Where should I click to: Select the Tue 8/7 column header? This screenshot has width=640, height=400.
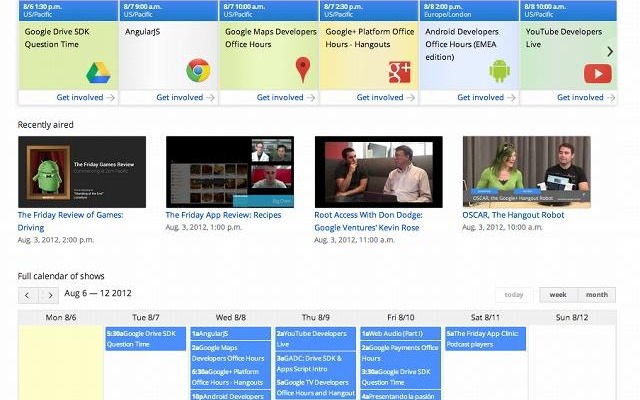pos(146,317)
